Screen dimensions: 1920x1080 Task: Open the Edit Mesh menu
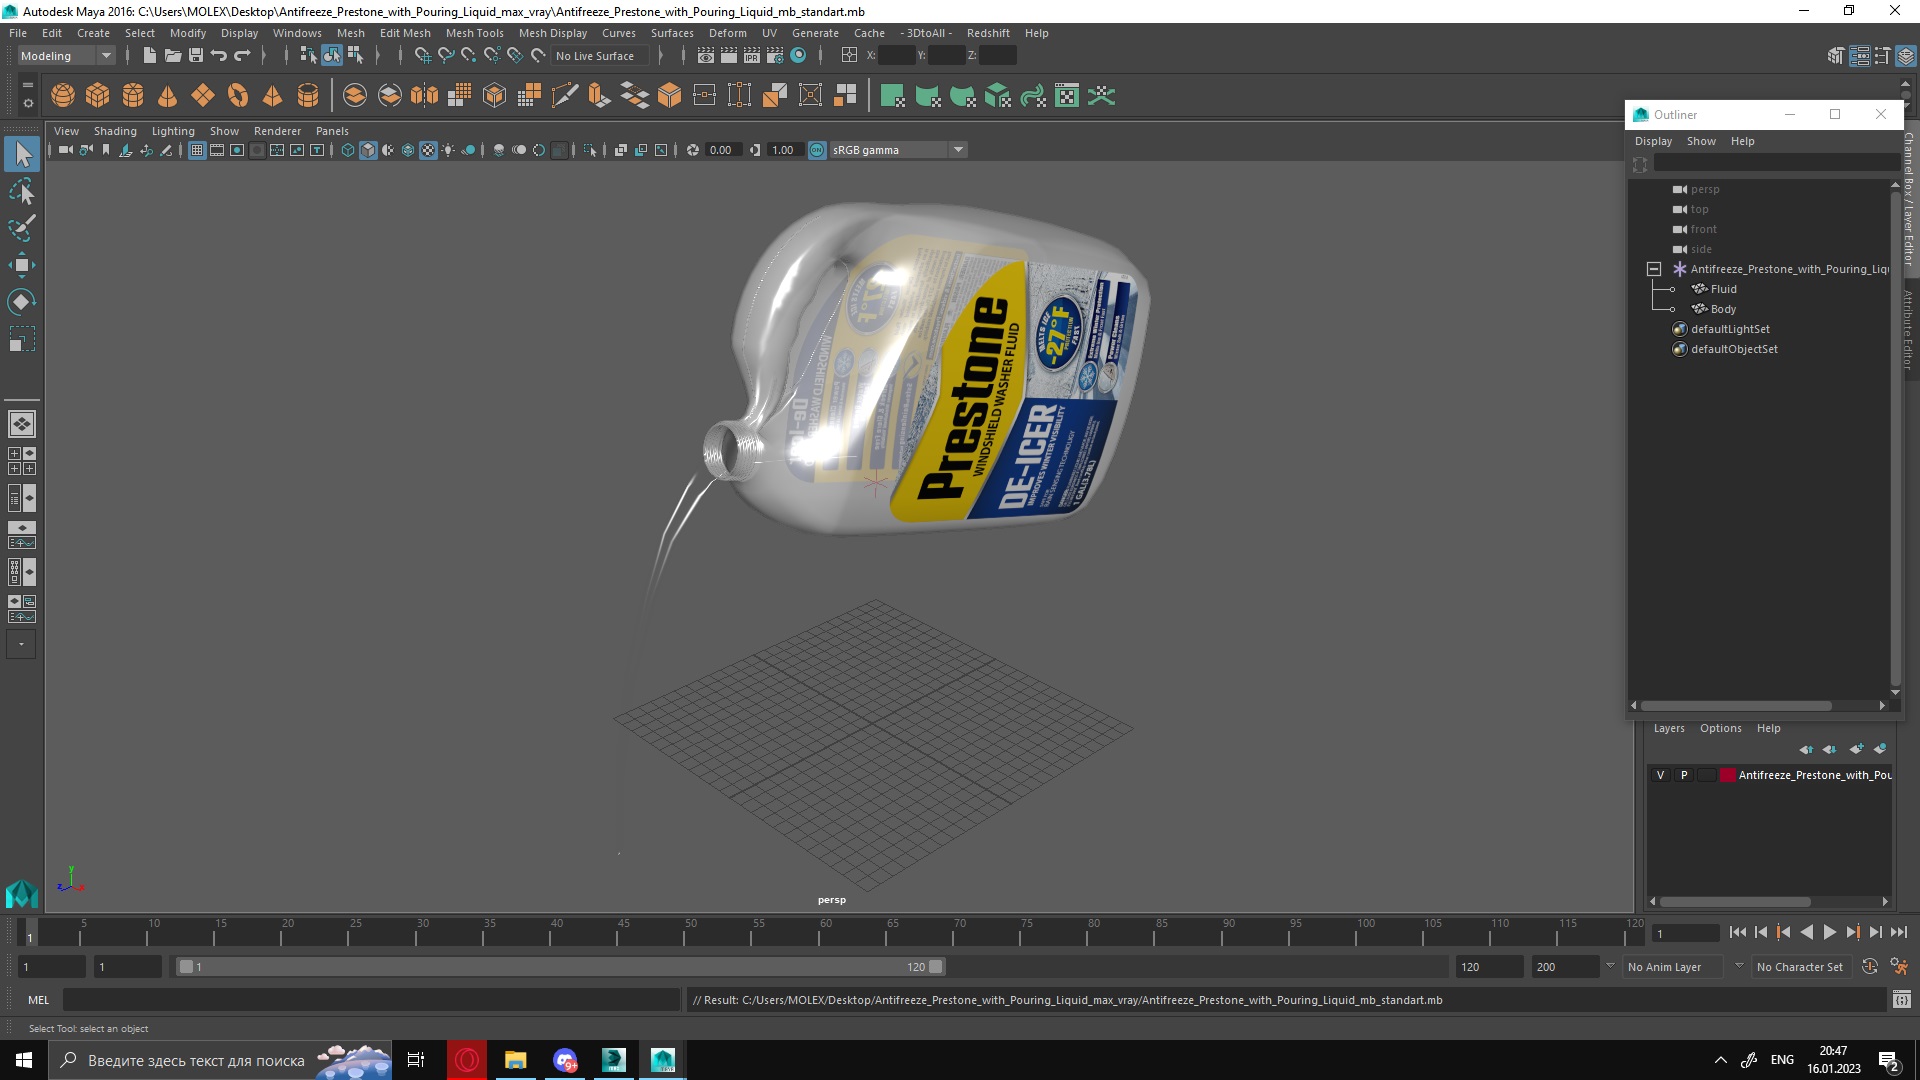point(405,33)
